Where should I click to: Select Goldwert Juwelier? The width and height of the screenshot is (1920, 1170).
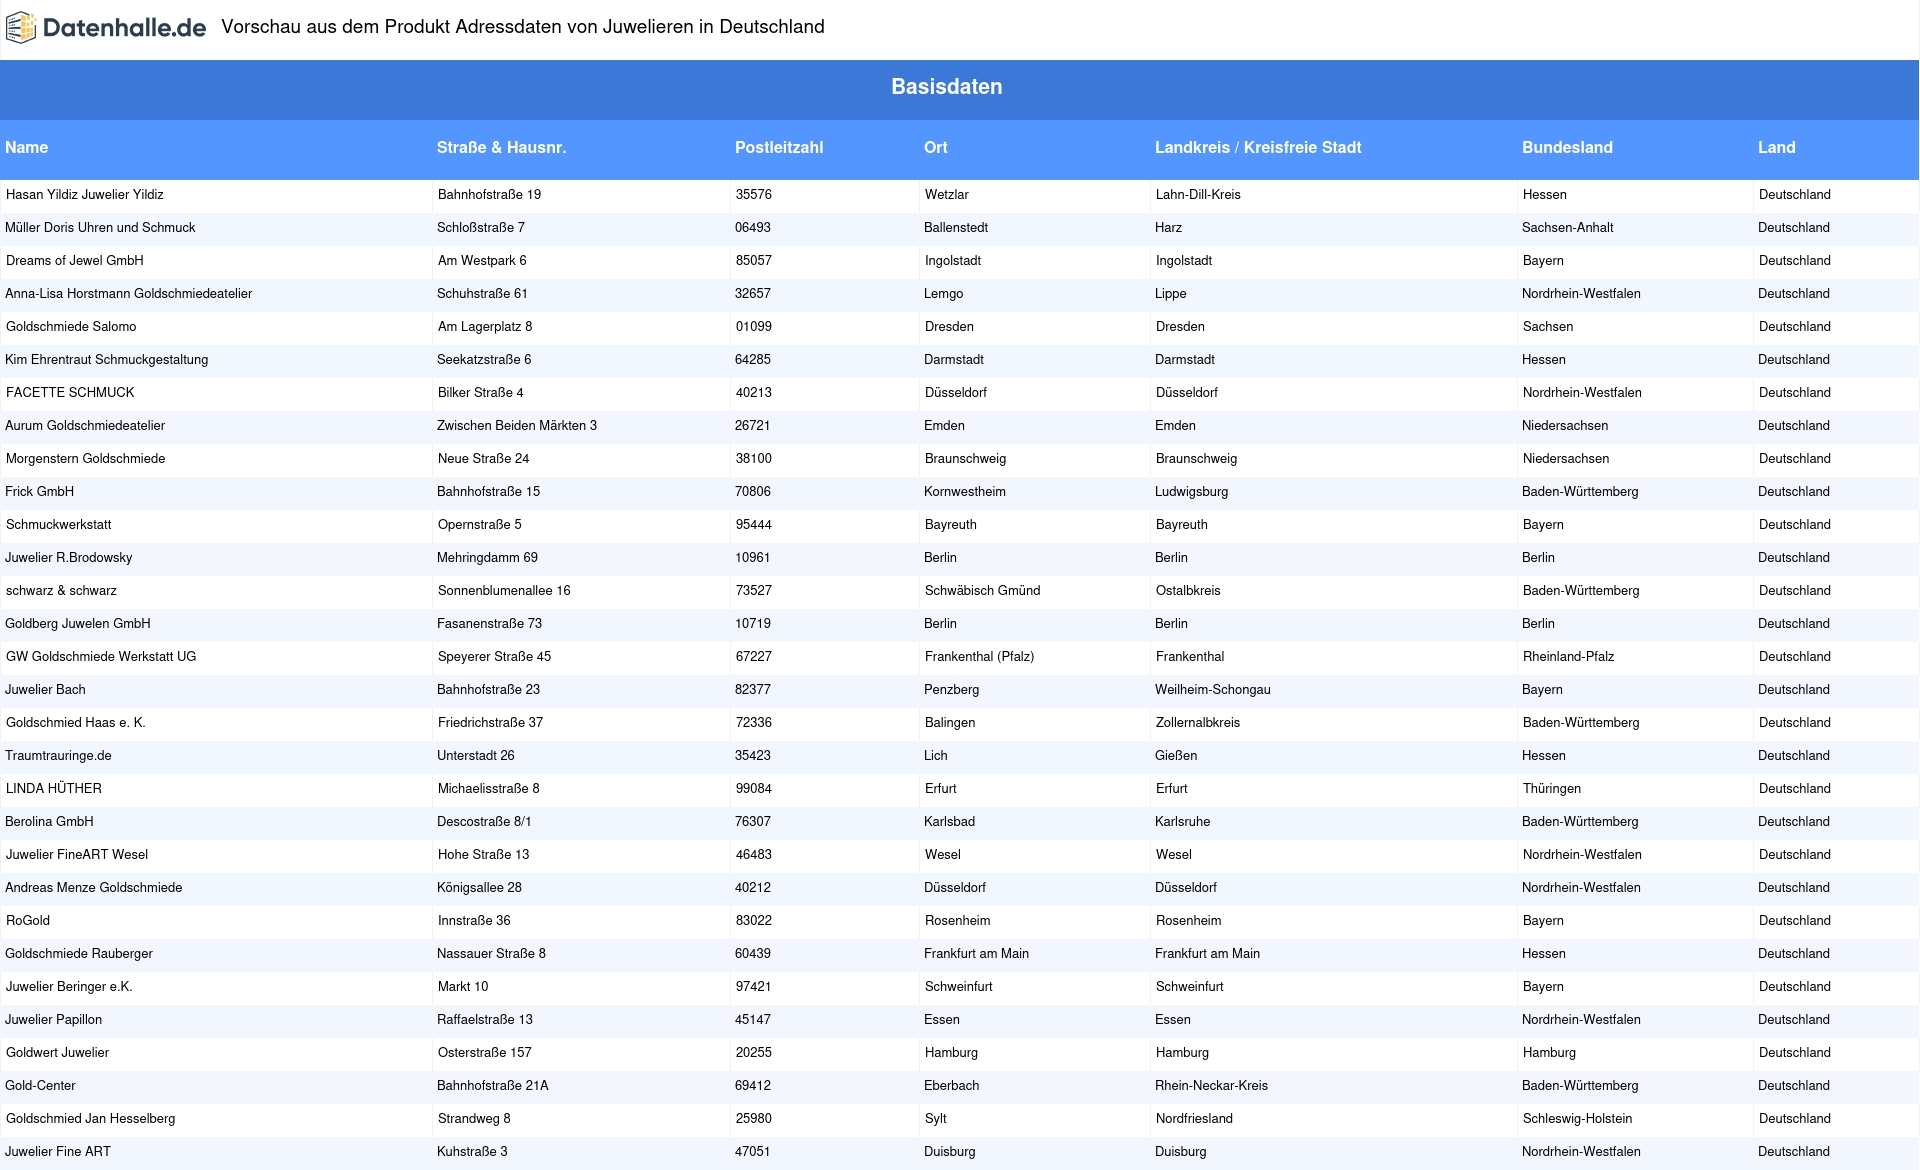click(x=58, y=1053)
